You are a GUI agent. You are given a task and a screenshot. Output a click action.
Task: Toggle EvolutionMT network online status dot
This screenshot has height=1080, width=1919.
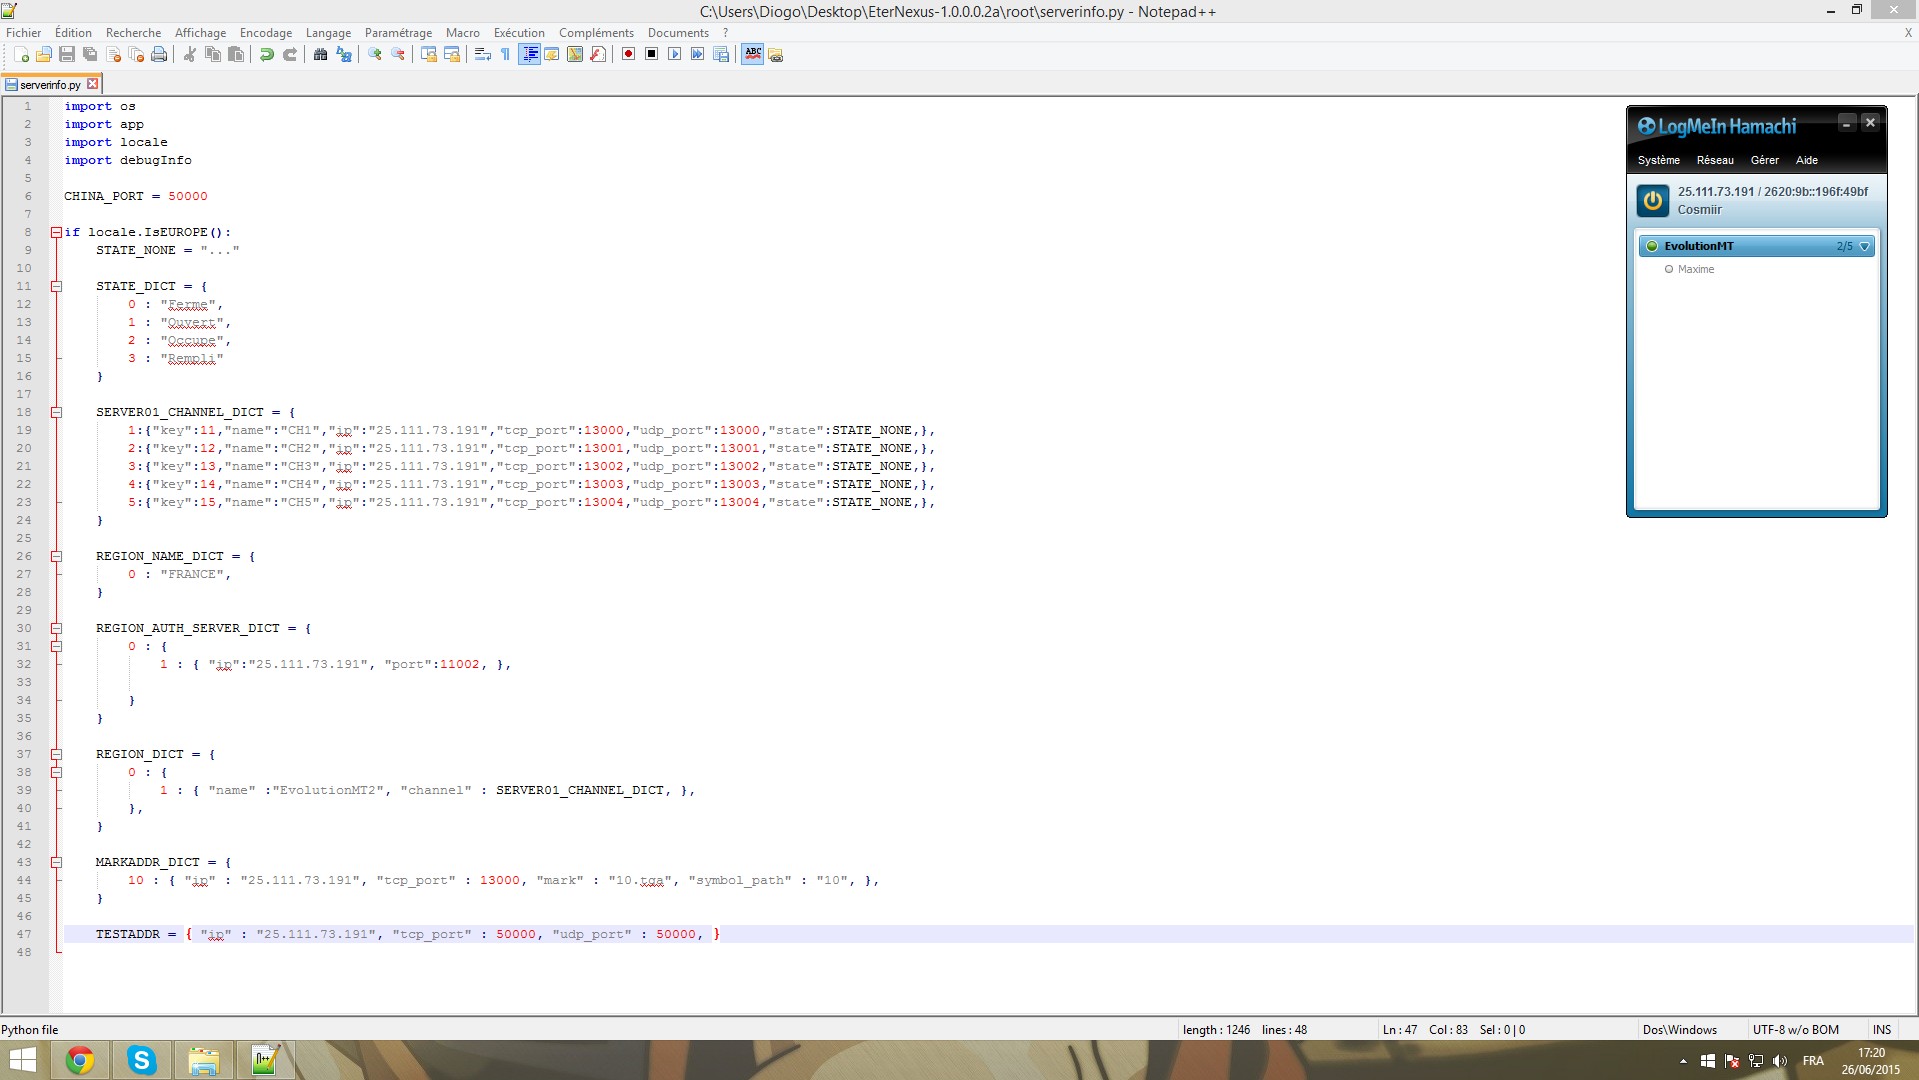[1652, 246]
